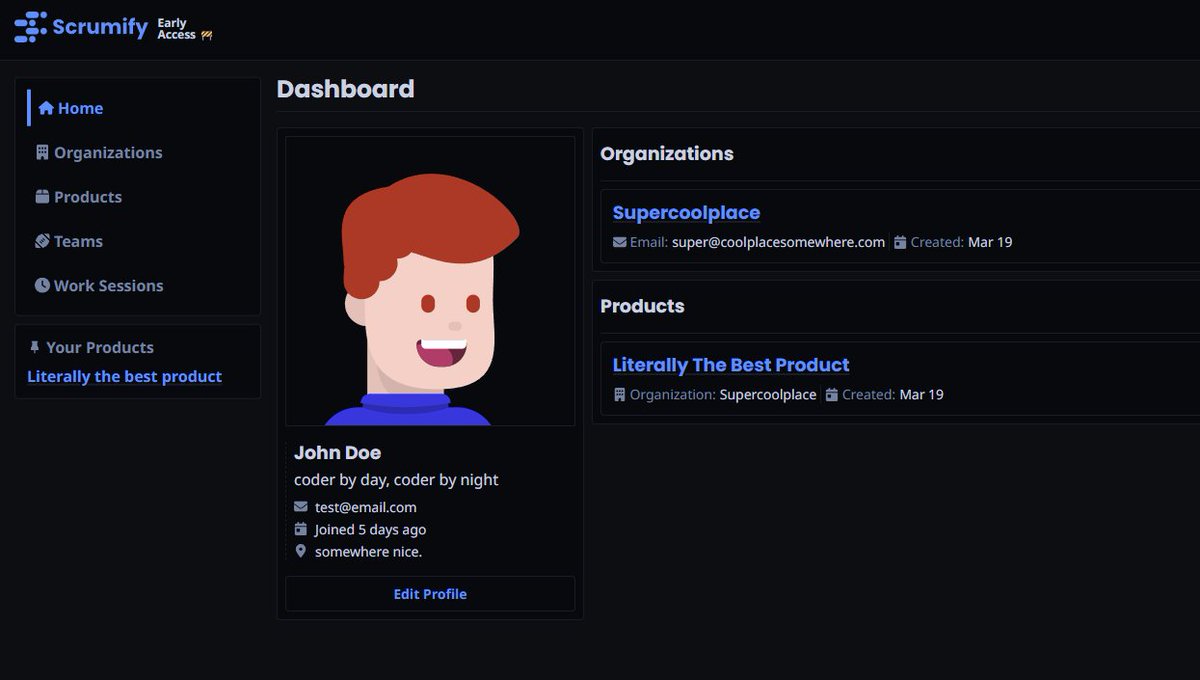Screen dimensions: 1200x680
Task: Click the Organizations building icon
Action: (x=41, y=152)
